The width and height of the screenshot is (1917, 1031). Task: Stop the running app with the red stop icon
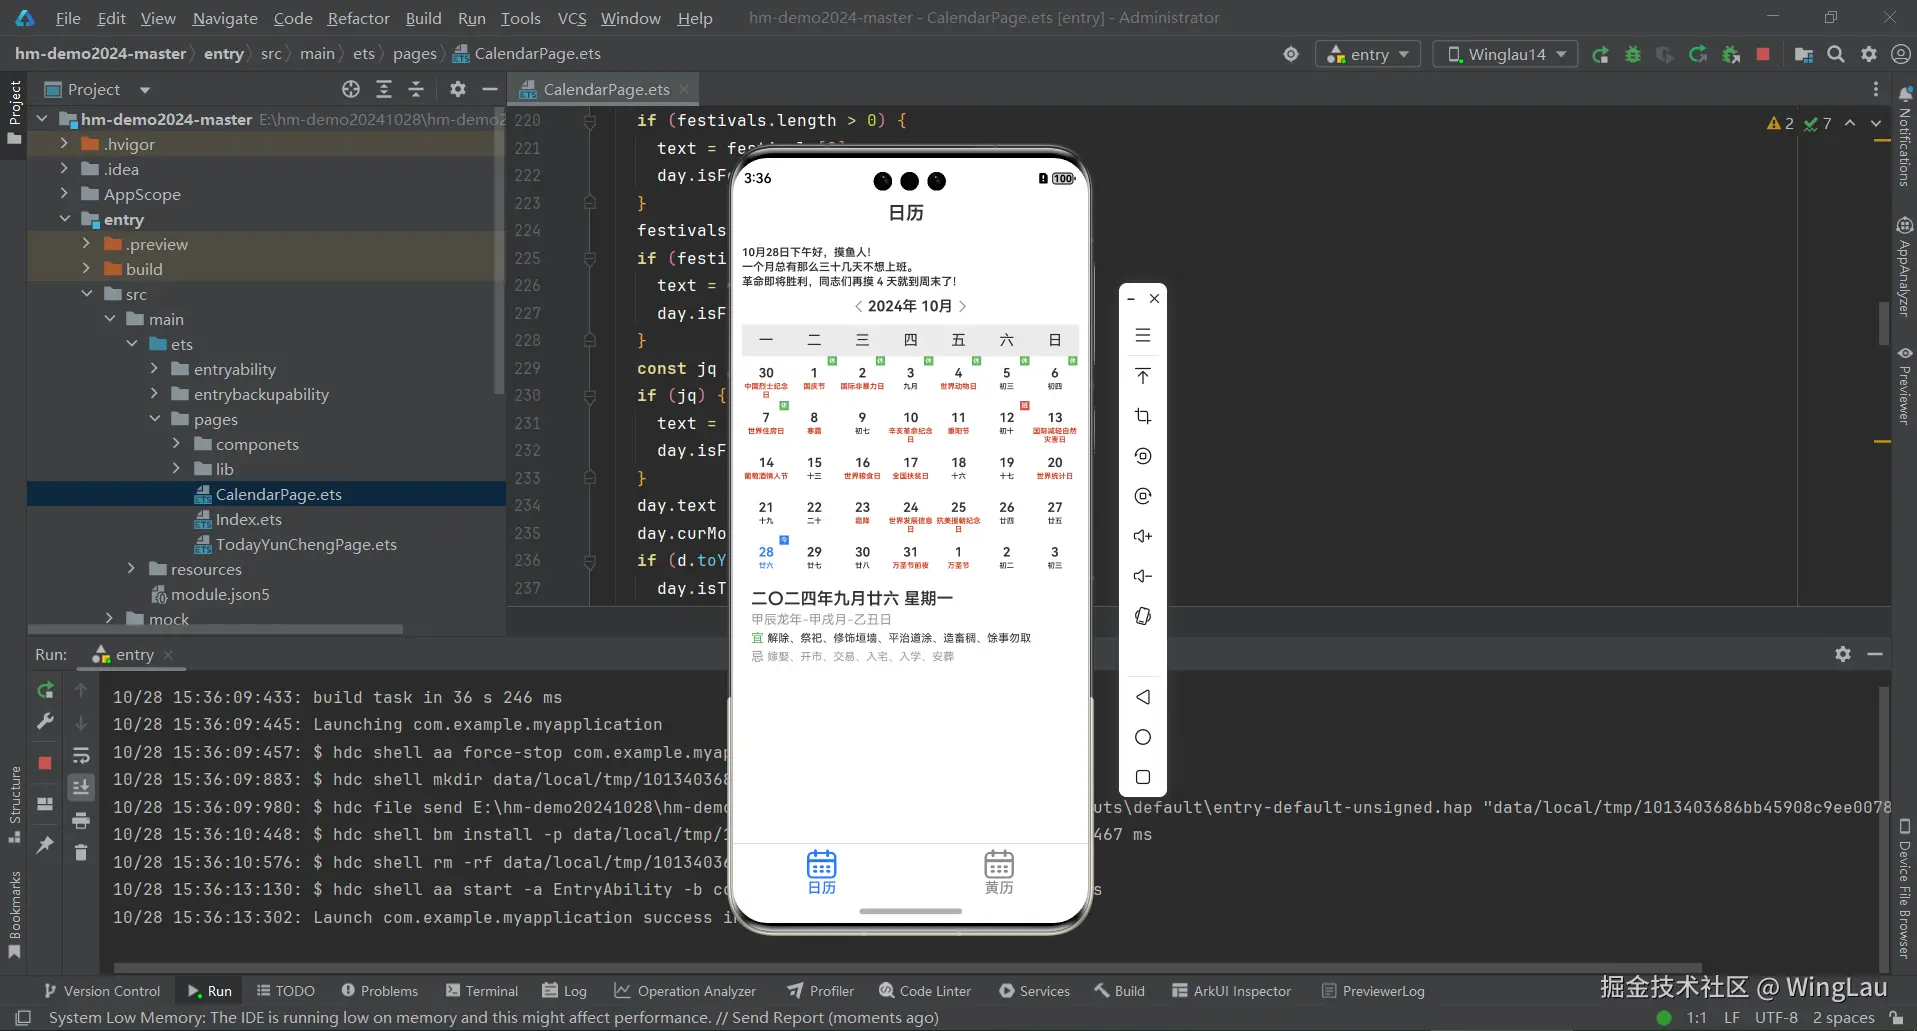pyautogui.click(x=1763, y=55)
